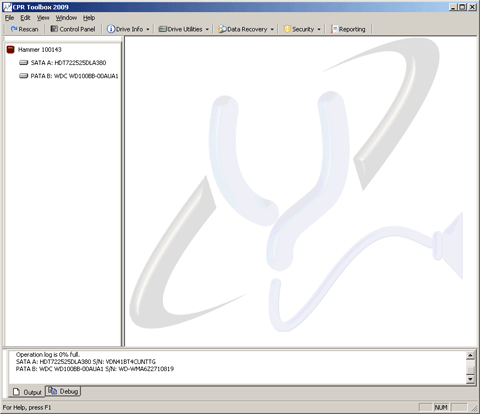Click the SATA A serial number log line
The width and height of the screenshot is (480, 414).
[x=86, y=362]
